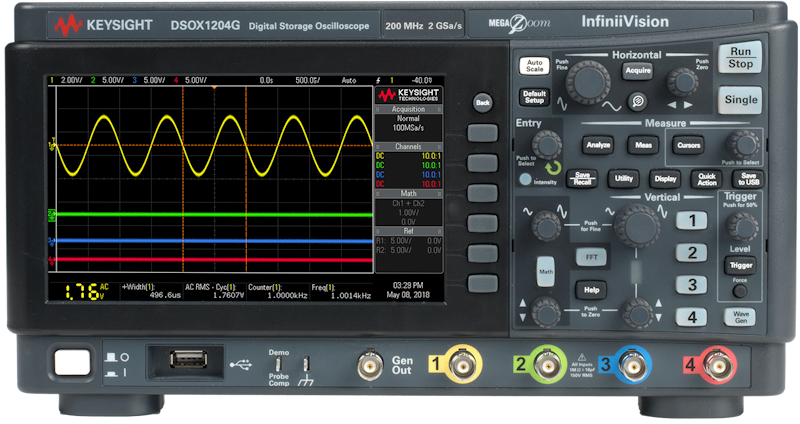800x424 pixels.
Task: Push the Trigger Level knob
Action: [742, 227]
